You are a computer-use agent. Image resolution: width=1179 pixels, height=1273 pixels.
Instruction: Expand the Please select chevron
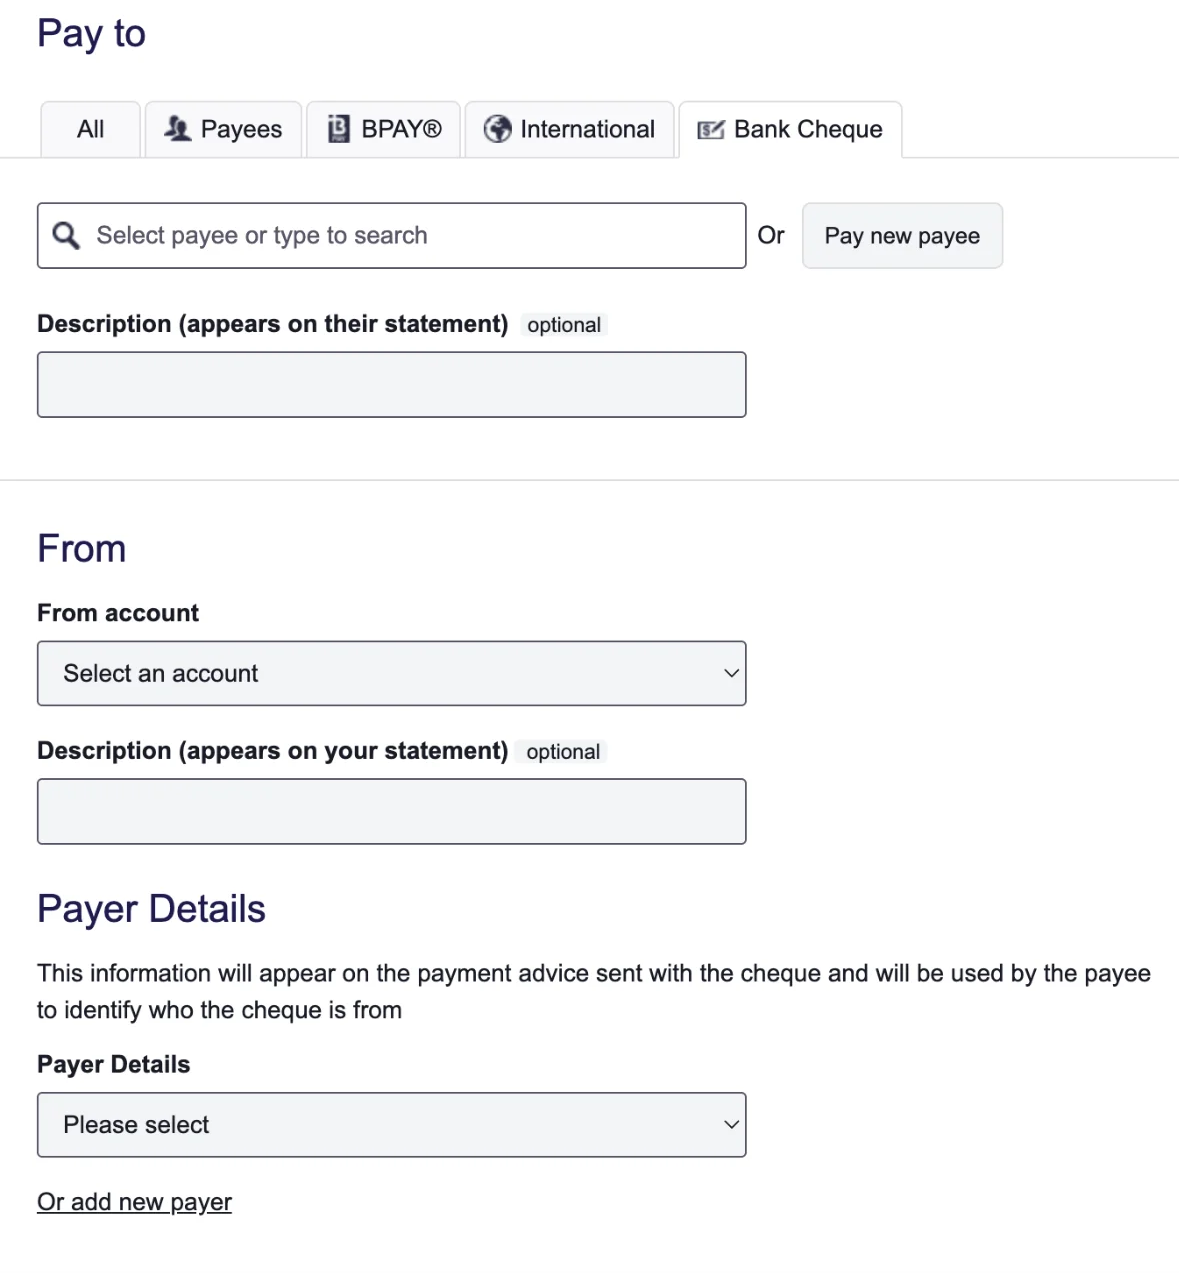tap(730, 1124)
